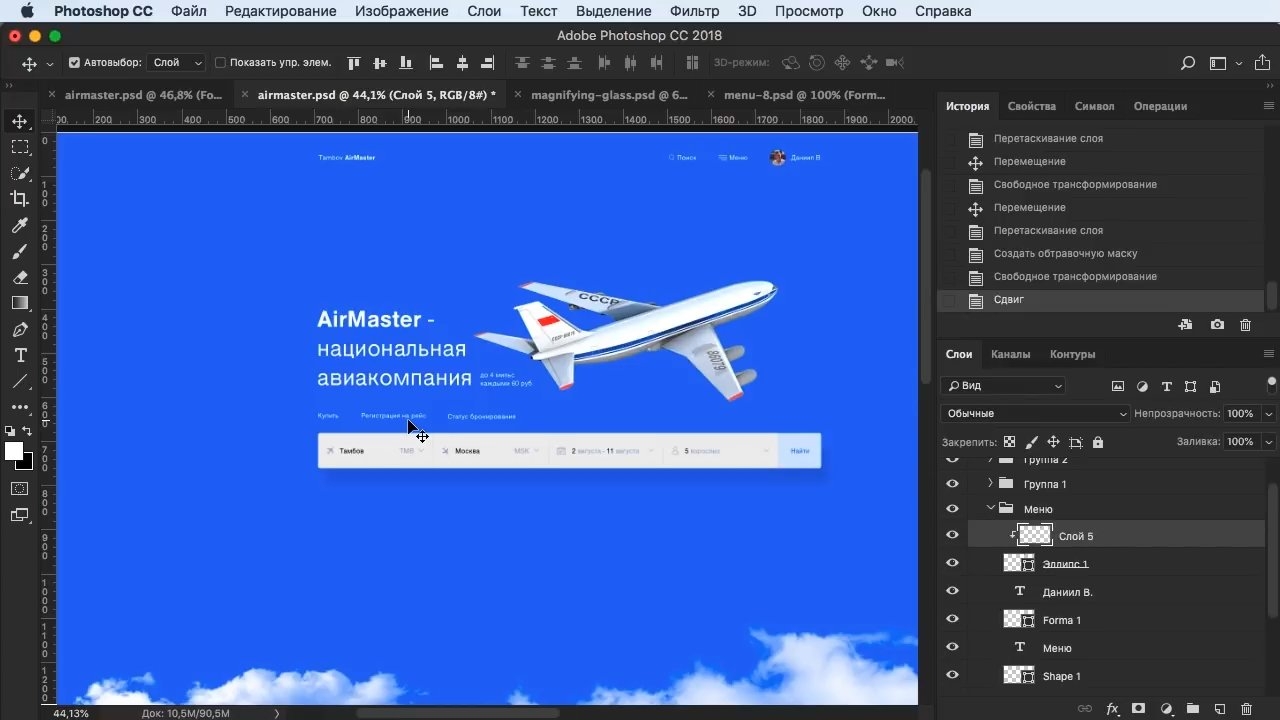The height and width of the screenshot is (720, 1280).
Task: Align top edges of layers
Action: click(353, 63)
